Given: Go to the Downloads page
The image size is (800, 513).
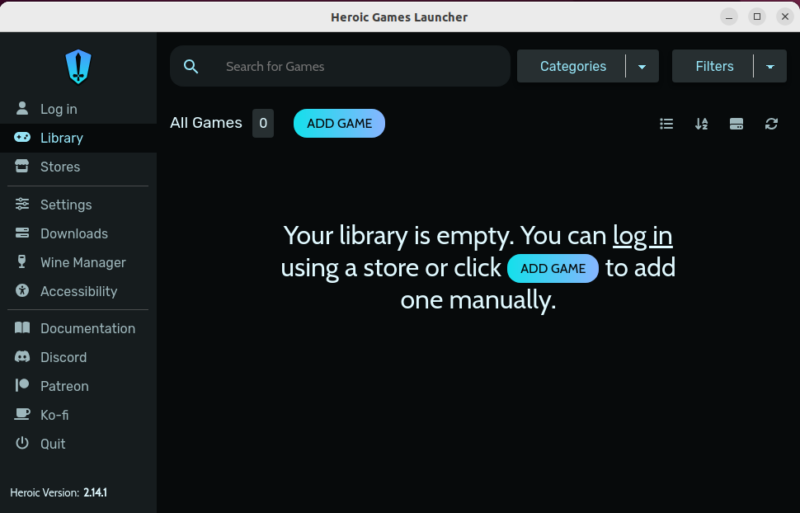Looking at the screenshot, I should pyautogui.click(x=78, y=233).
